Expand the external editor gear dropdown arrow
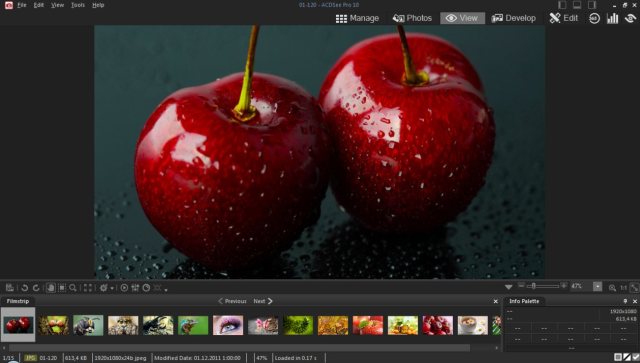The image size is (640, 363). pos(112,288)
